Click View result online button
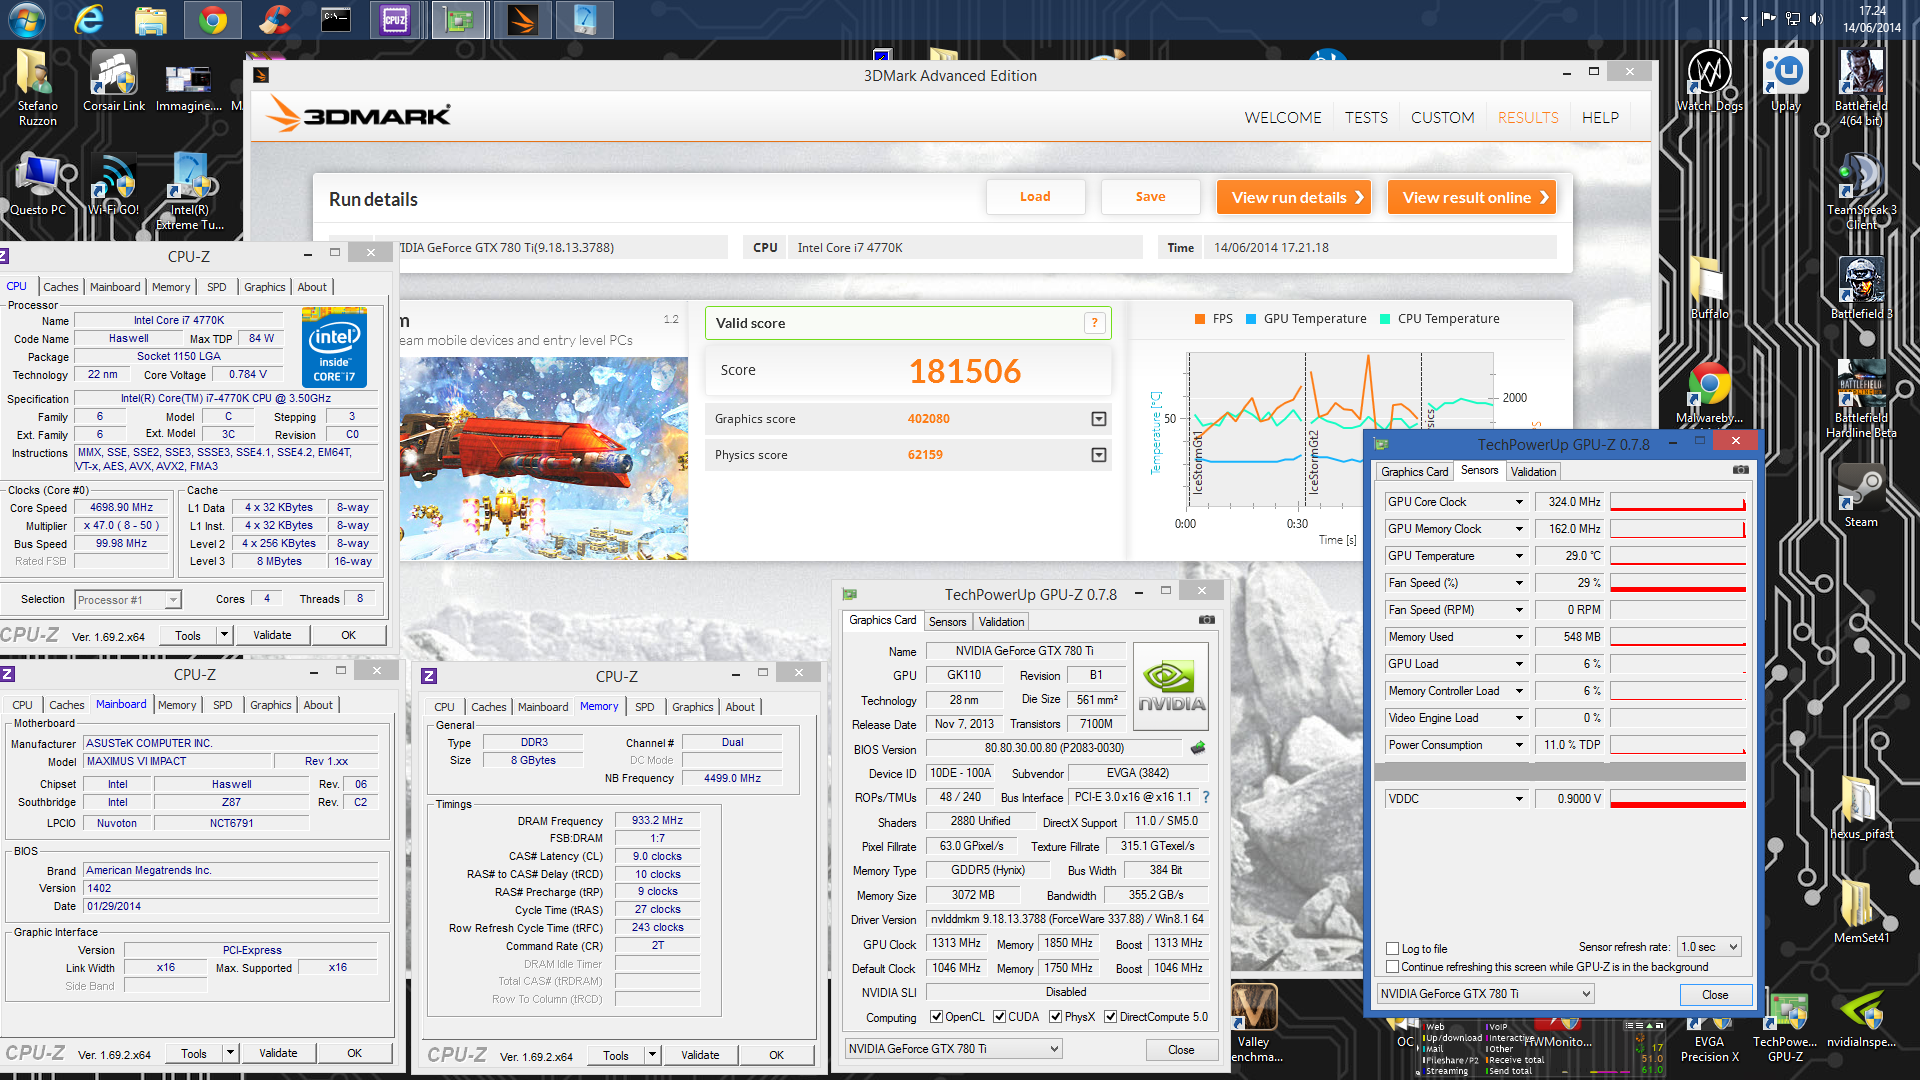Viewport: 1920px width, 1080px height. point(1472,197)
